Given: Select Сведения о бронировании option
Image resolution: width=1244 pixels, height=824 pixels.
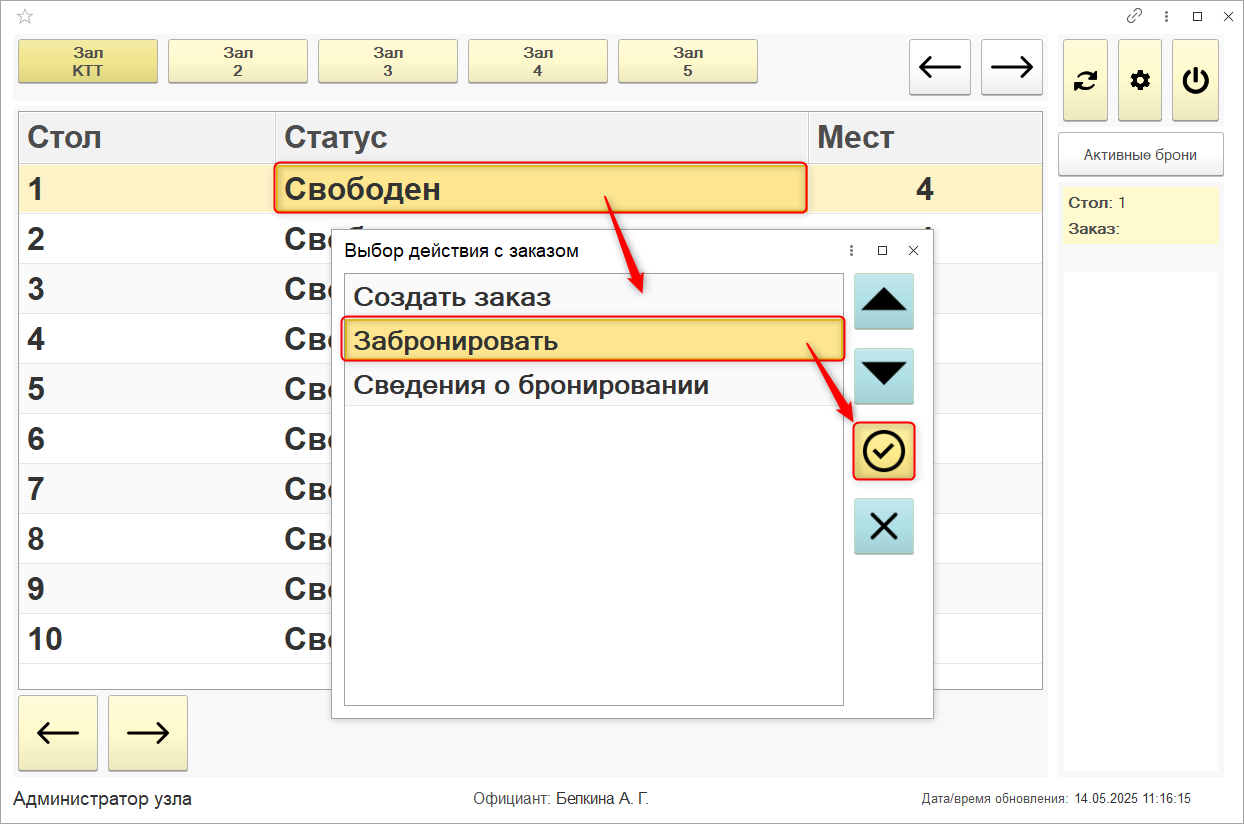Looking at the screenshot, I should click(594, 384).
